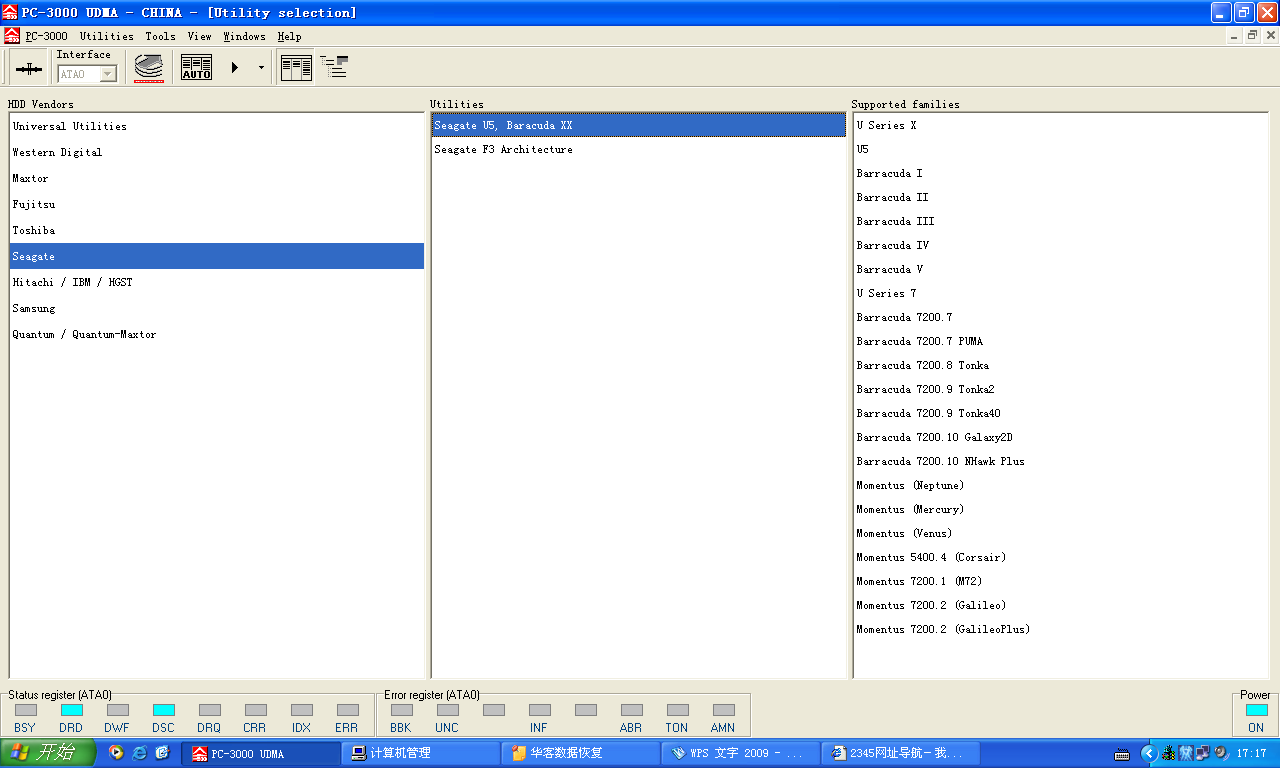This screenshot has width=1280, height=768.
Task: Select Toshiba vendor
Action: point(217,230)
